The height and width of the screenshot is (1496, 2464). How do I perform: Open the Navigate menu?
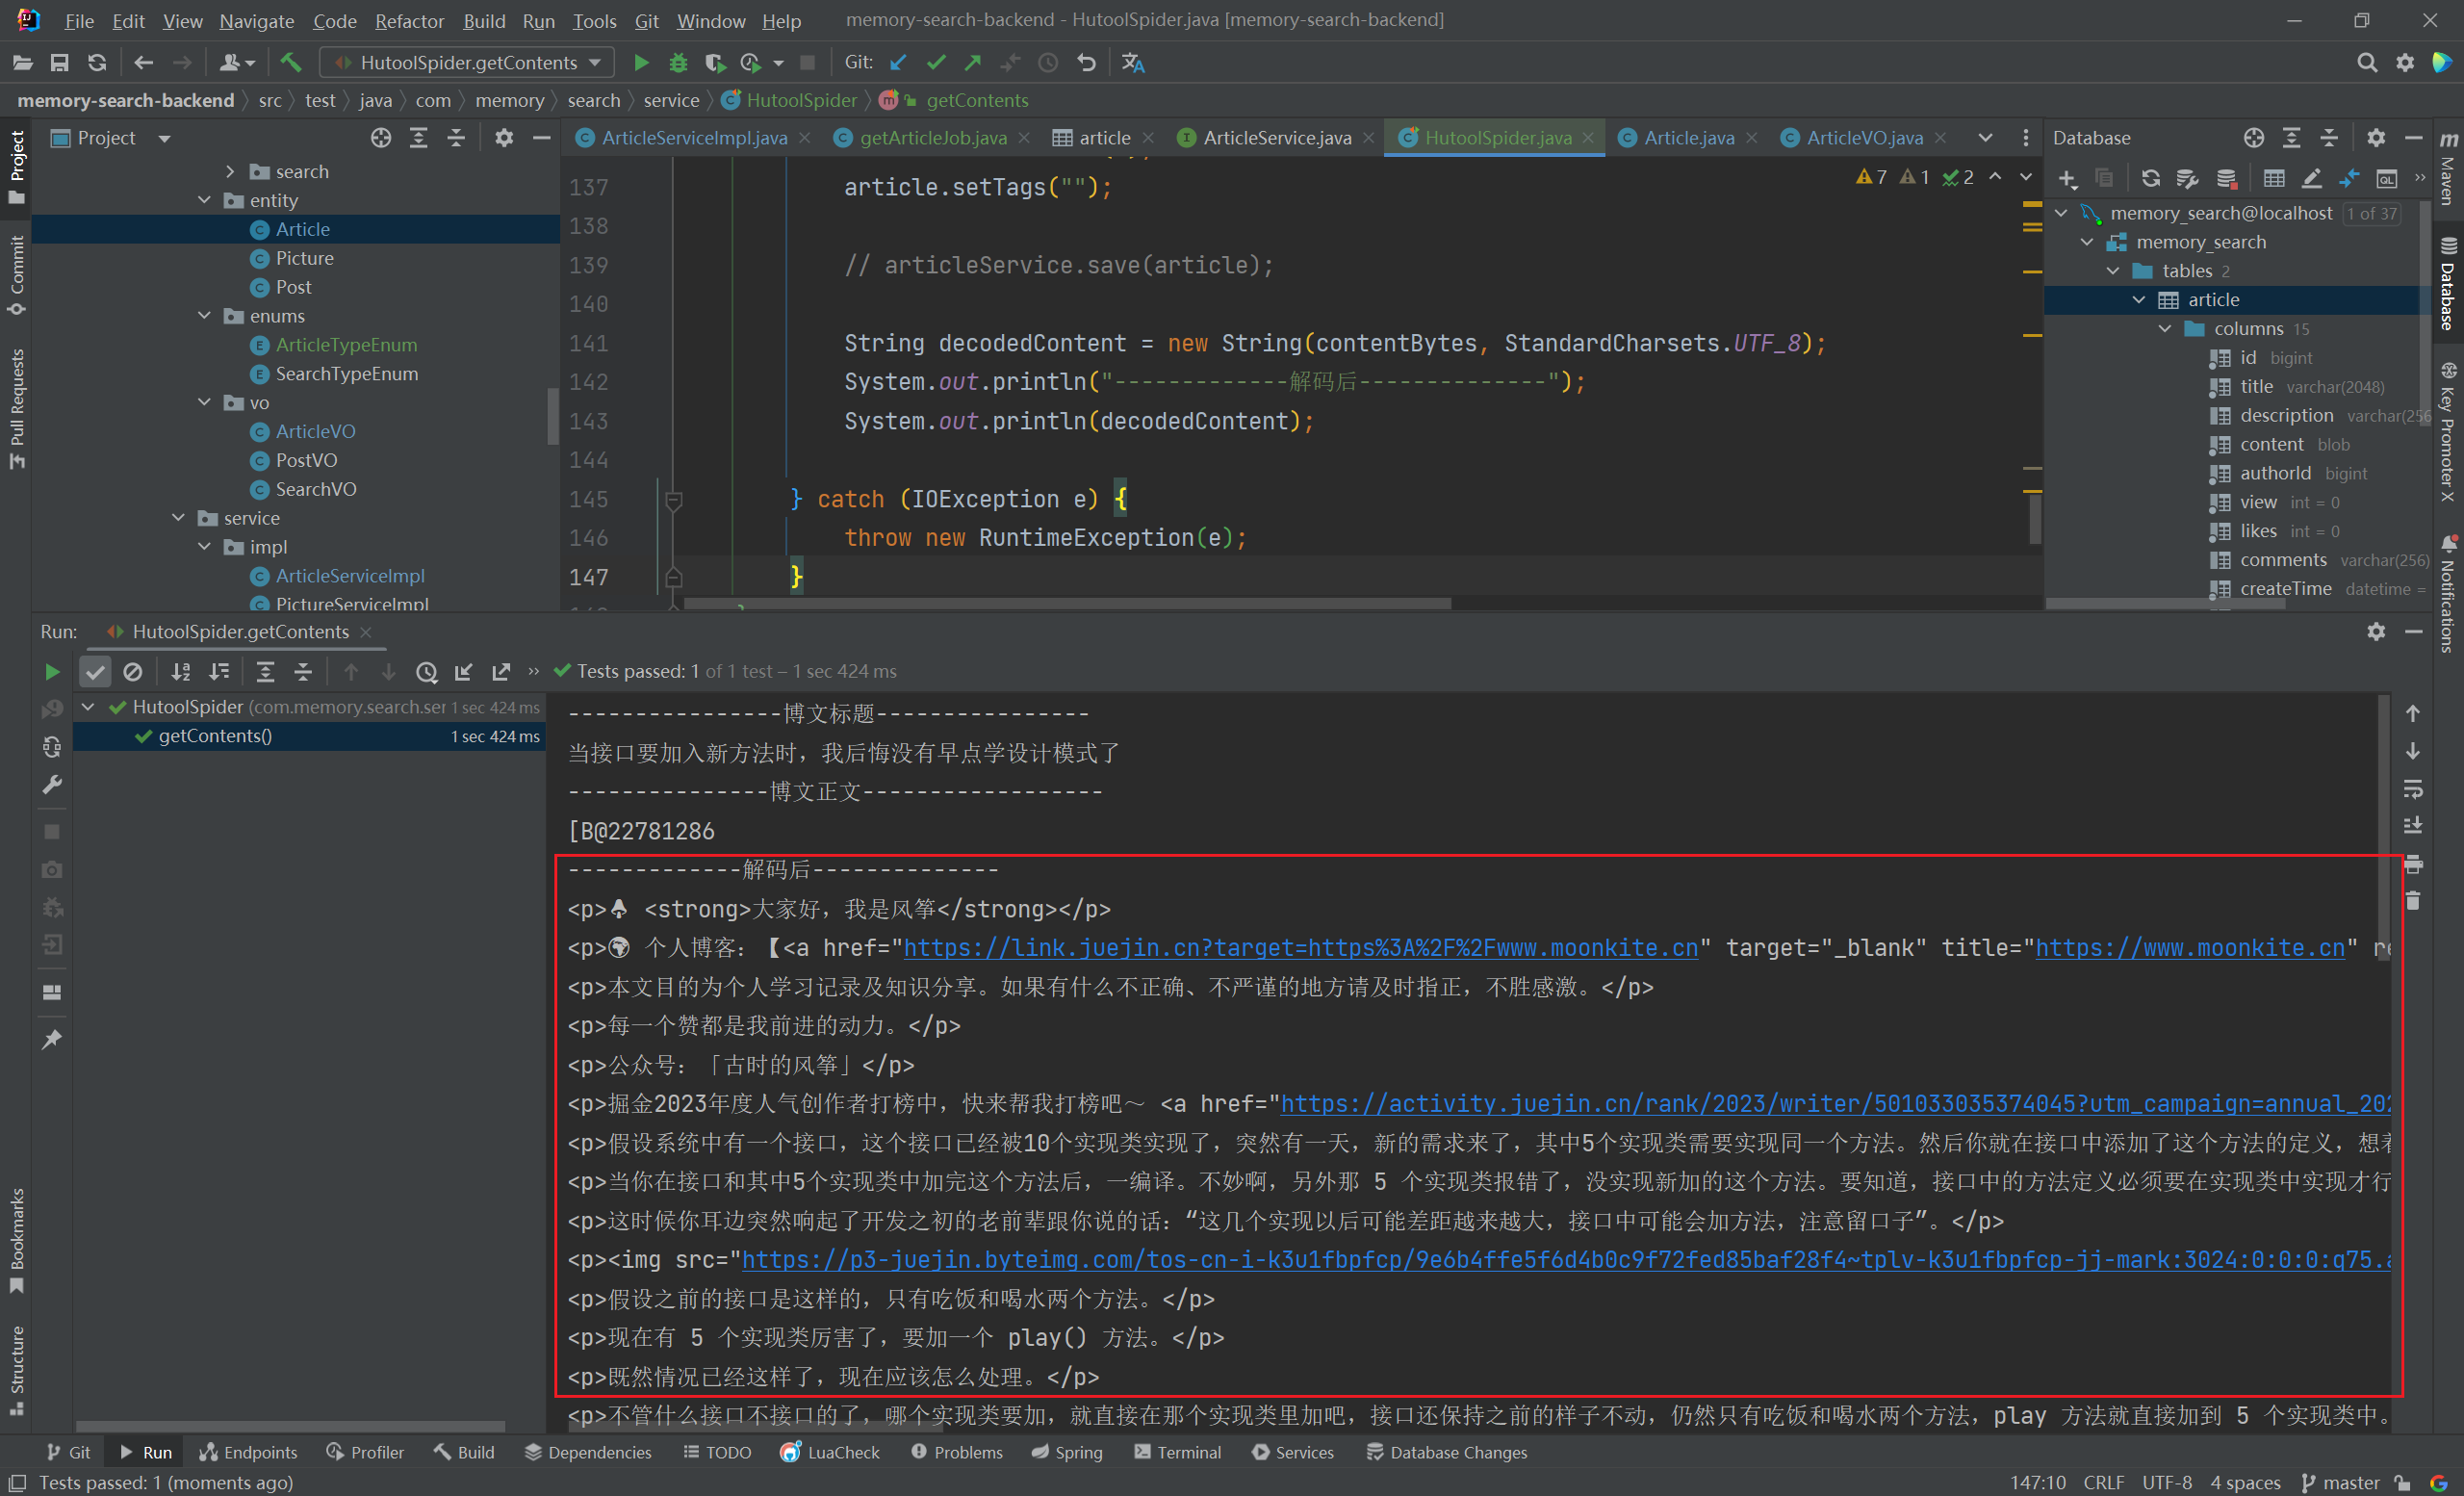tap(257, 21)
